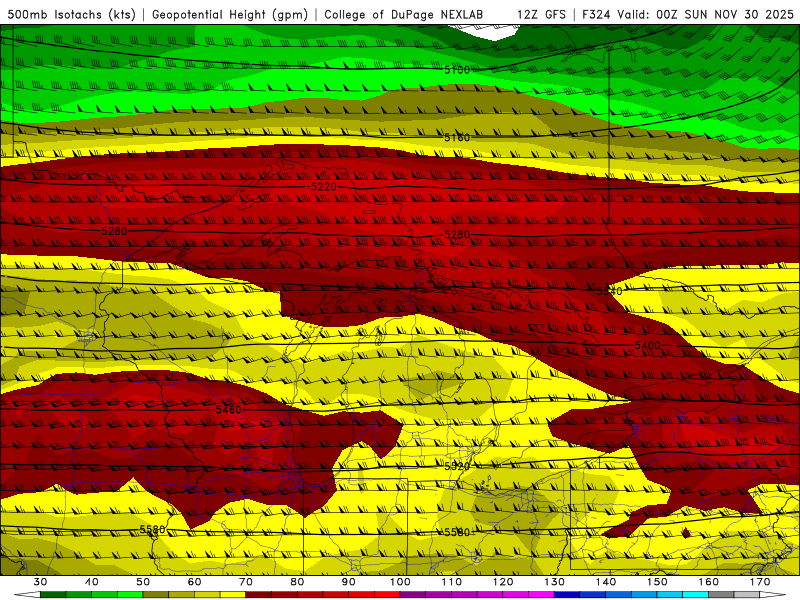800x600 pixels.
Task: Click the 5280 contour label in the map center
Action: click(x=457, y=235)
